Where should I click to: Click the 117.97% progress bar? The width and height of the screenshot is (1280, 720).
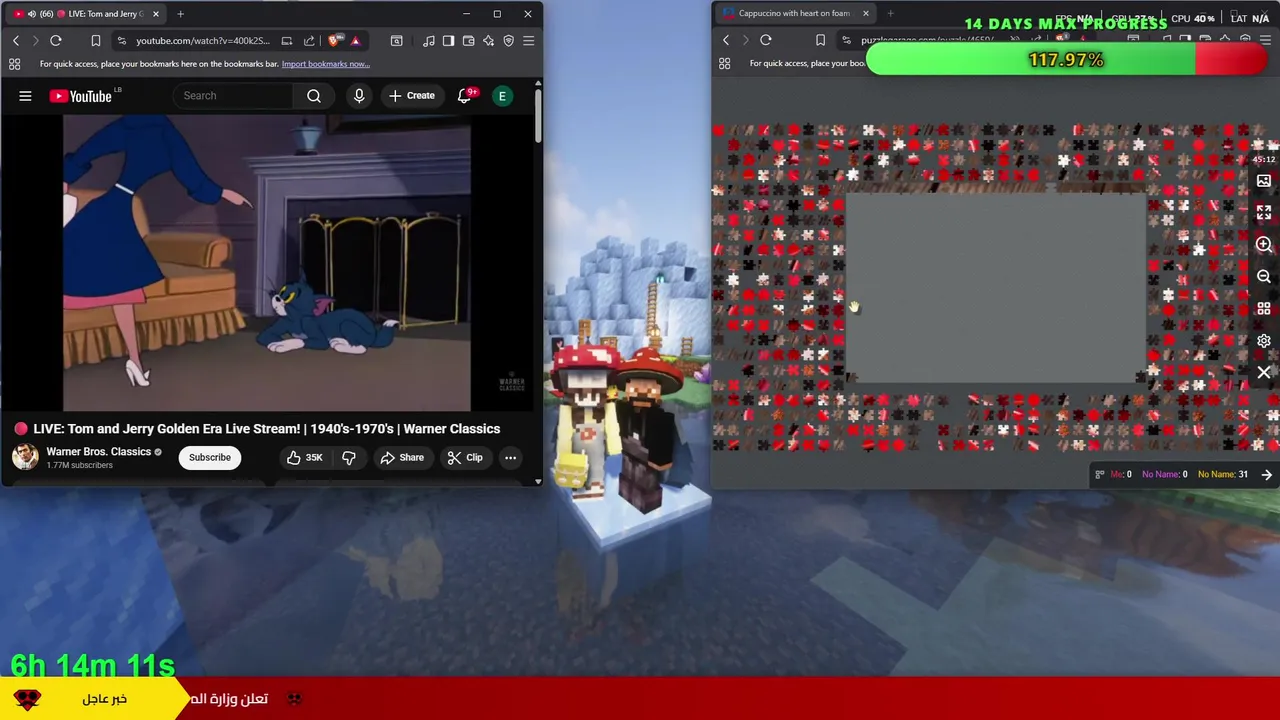pyautogui.click(x=1066, y=60)
